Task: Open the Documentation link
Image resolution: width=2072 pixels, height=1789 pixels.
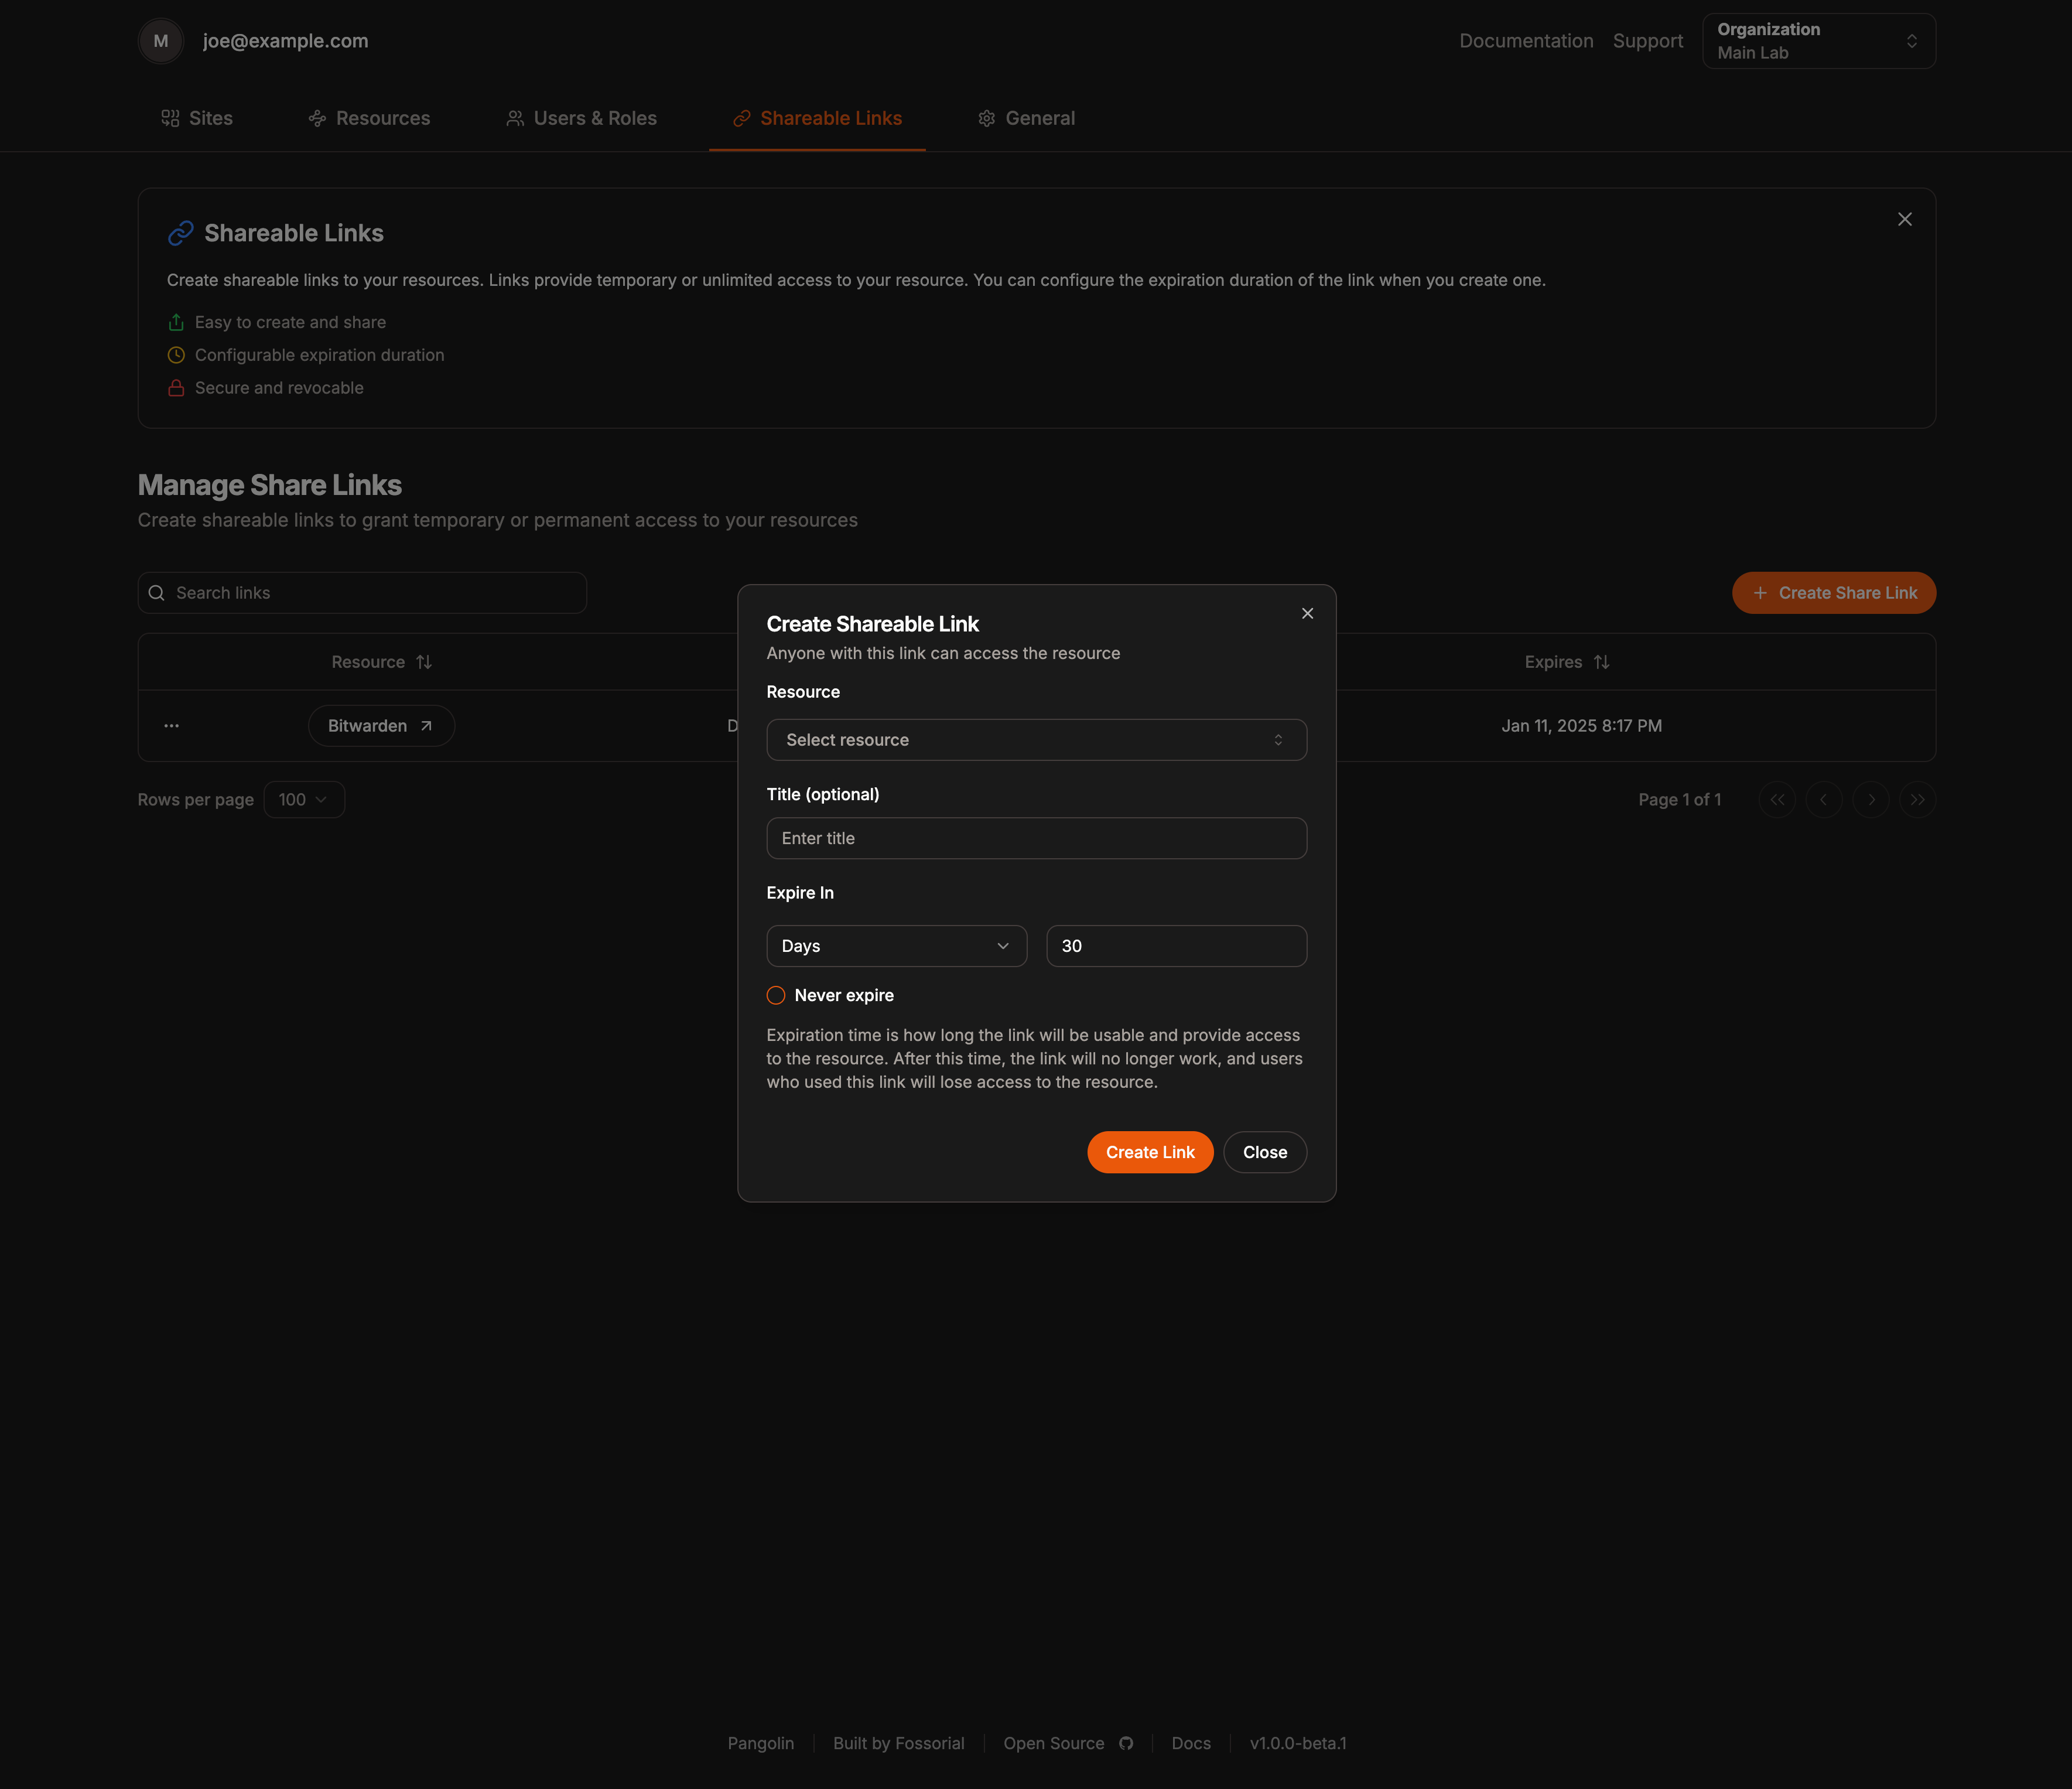Action: point(1526,41)
